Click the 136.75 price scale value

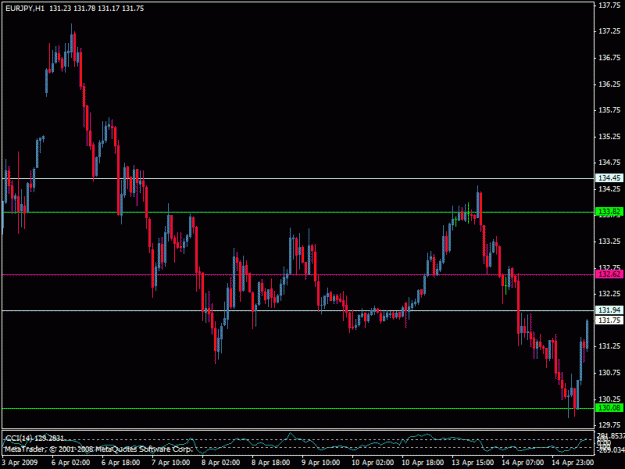609,58
